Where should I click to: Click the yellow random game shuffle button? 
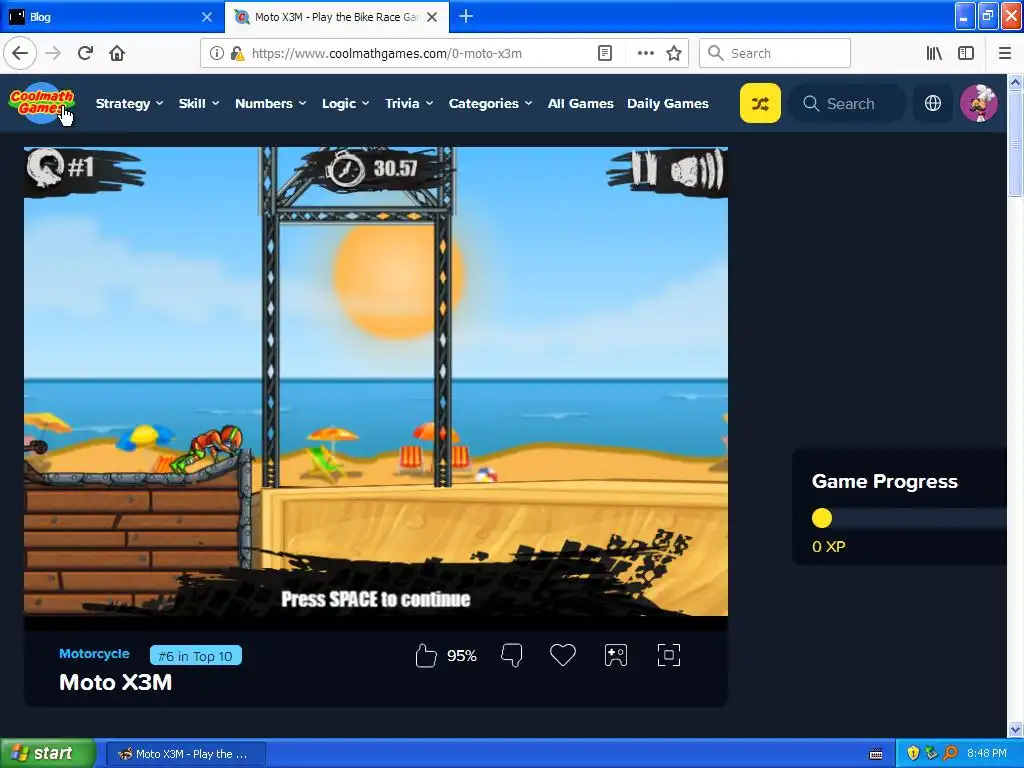pos(760,103)
